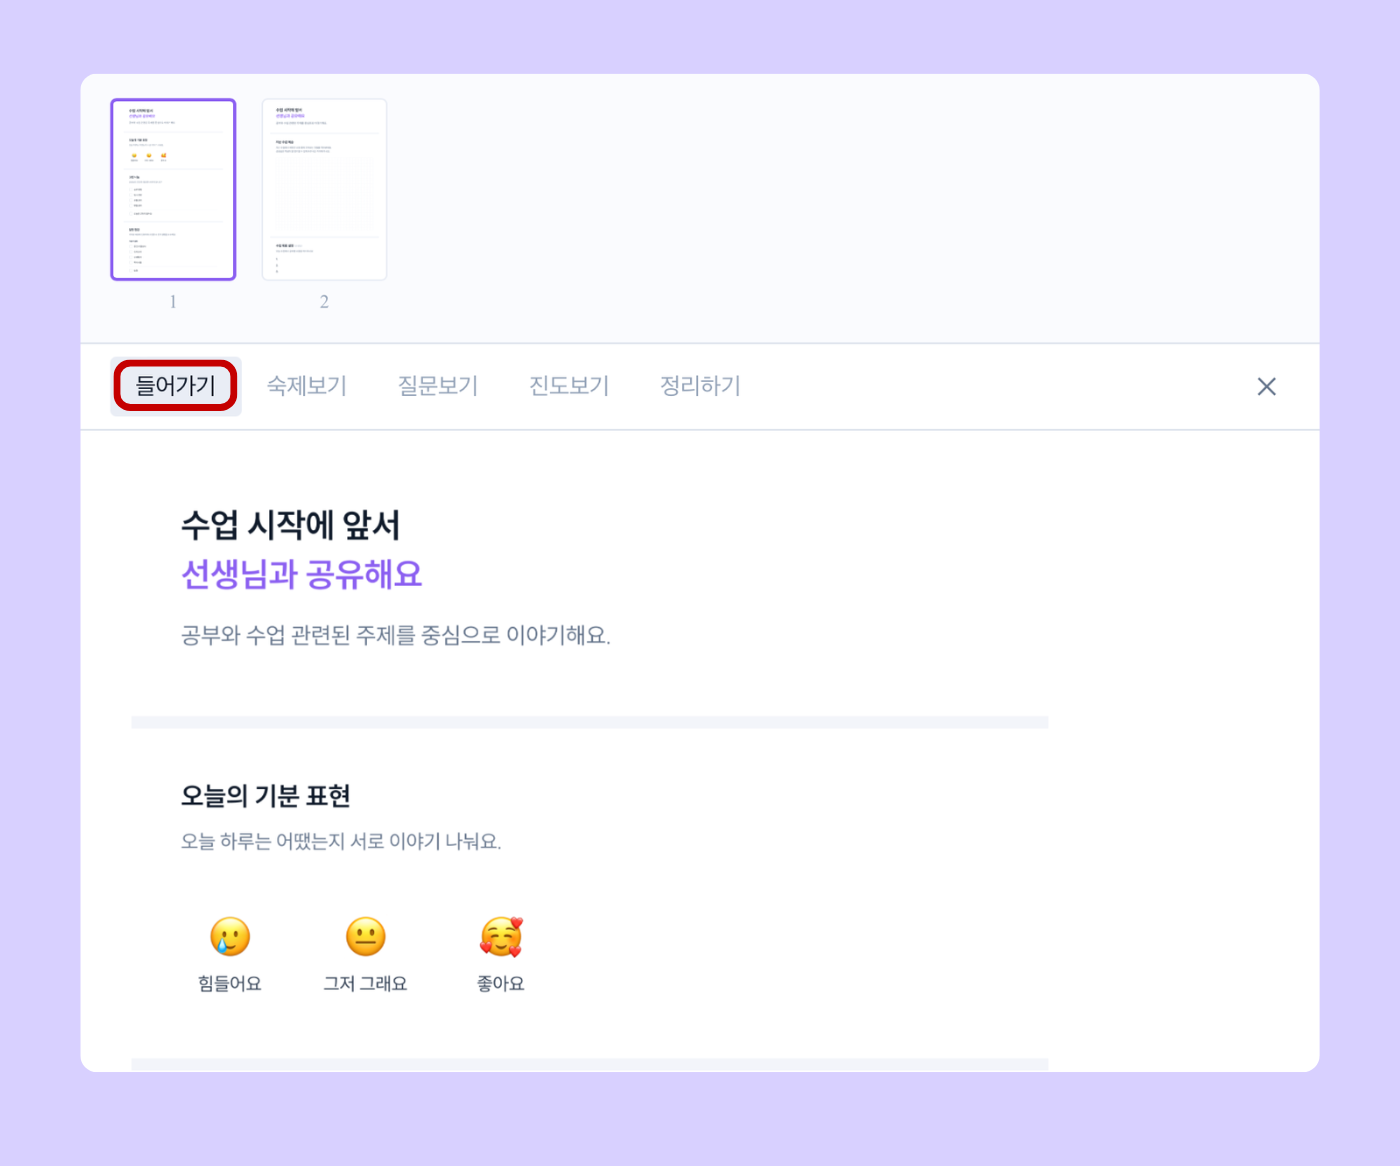The width and height of the screenshot is (1400, 1166).
Task: Click the 공부와 수업 관련된 description text
Action: click(x=395, y=635)
